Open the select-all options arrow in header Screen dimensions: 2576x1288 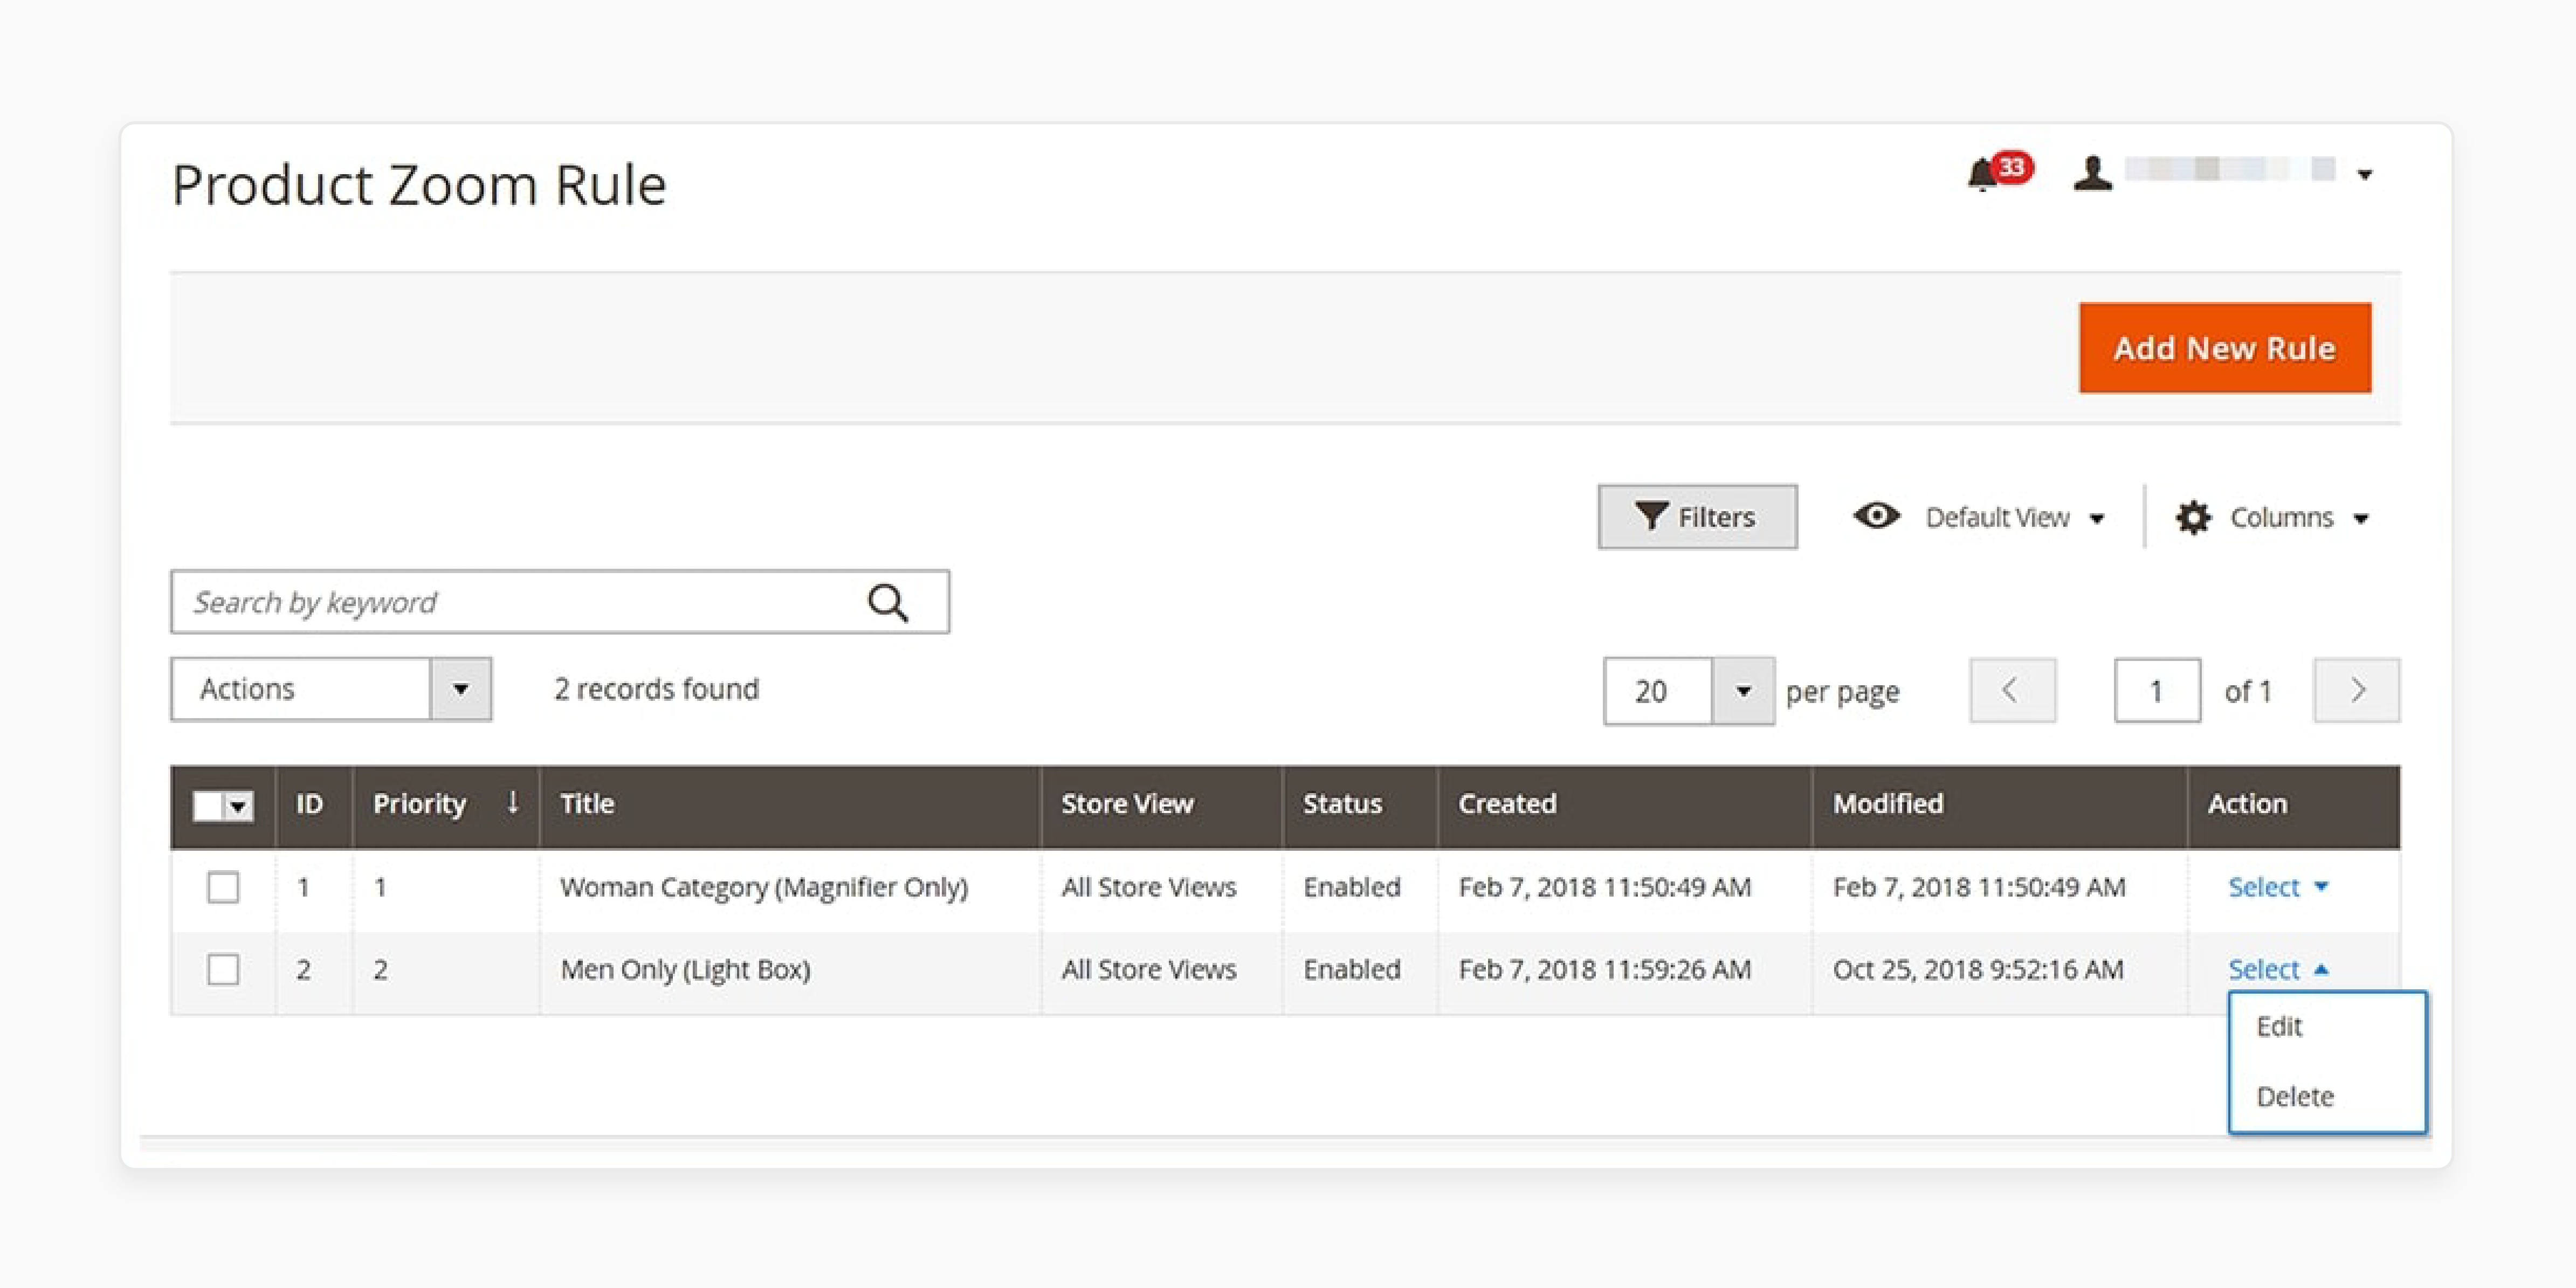[239, 806]
